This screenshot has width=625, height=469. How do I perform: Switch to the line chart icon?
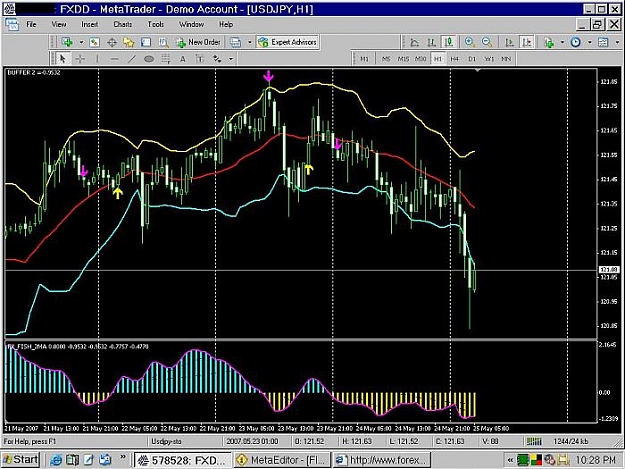pyautogui.click(x=415, y=42)
